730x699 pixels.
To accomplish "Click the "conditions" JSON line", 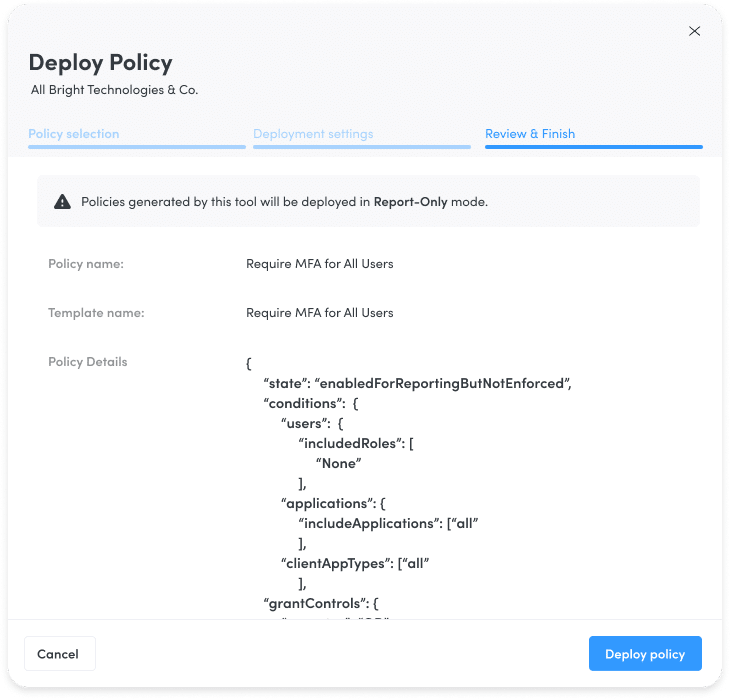I will click(311, 403).
